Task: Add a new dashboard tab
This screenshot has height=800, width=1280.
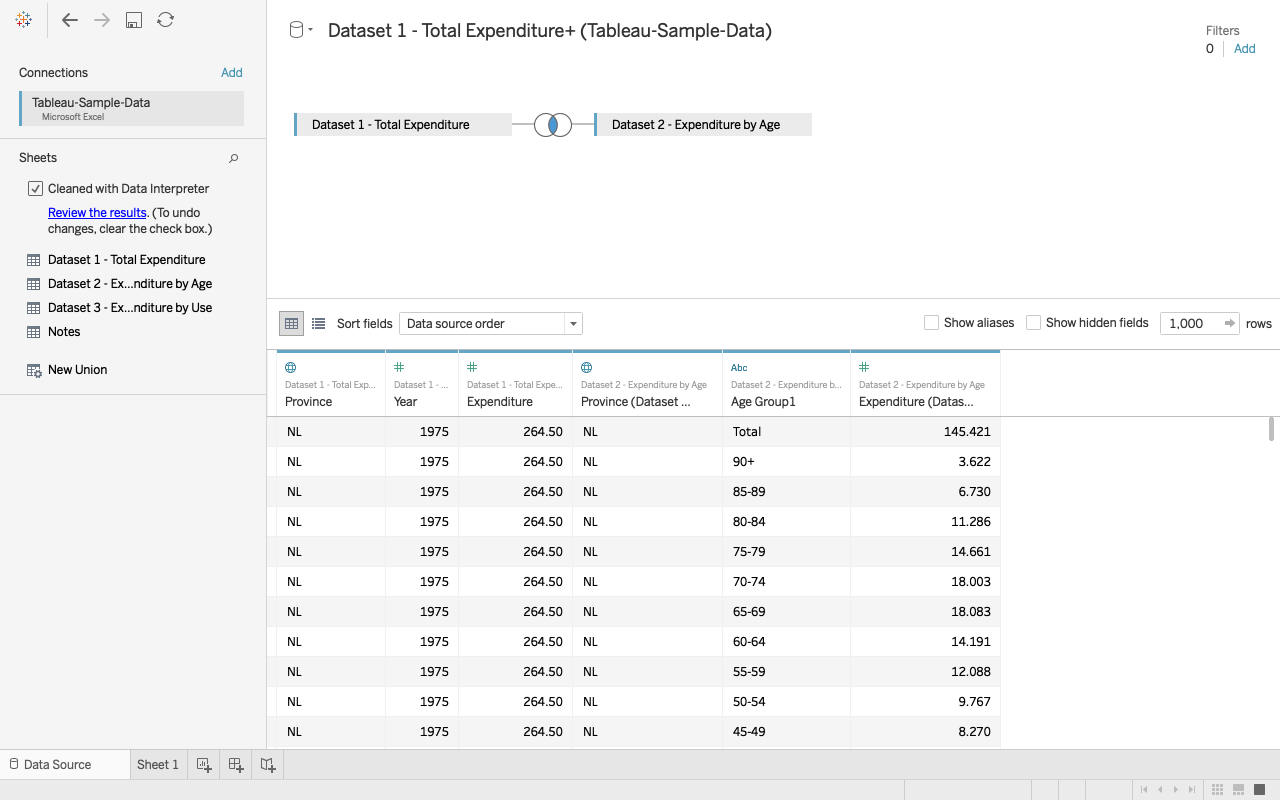Action: pyautogui.click(x=236, y=764)
